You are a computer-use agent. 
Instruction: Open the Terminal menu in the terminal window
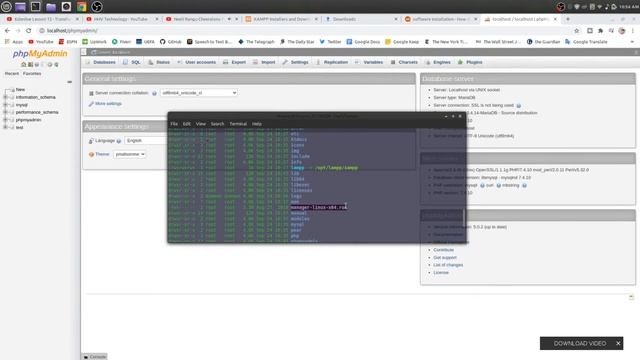pyautogui.click(x=238, y=124)
